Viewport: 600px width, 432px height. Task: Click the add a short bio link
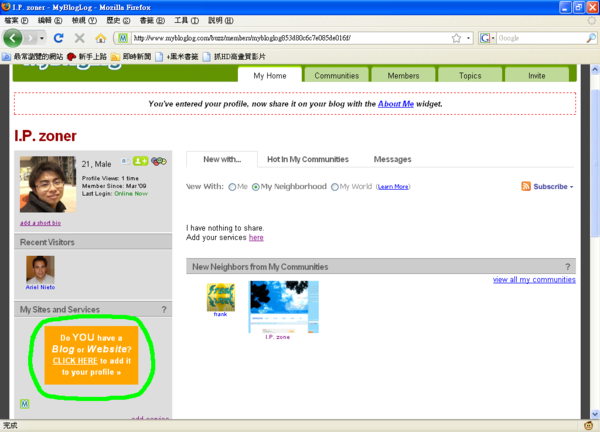(40, 223)
